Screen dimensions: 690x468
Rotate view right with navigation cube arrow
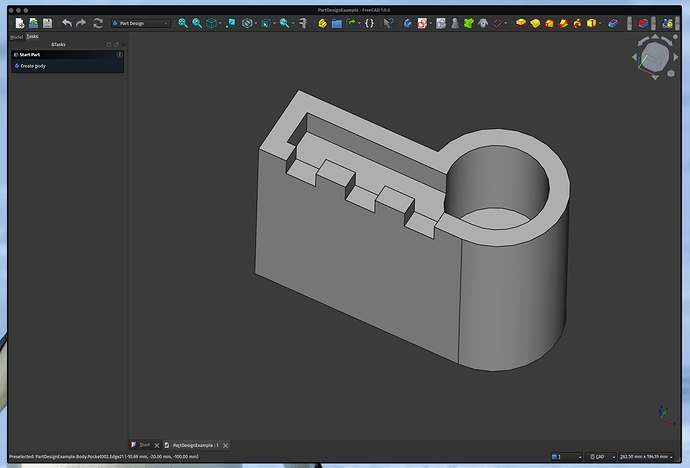(676, 57)
